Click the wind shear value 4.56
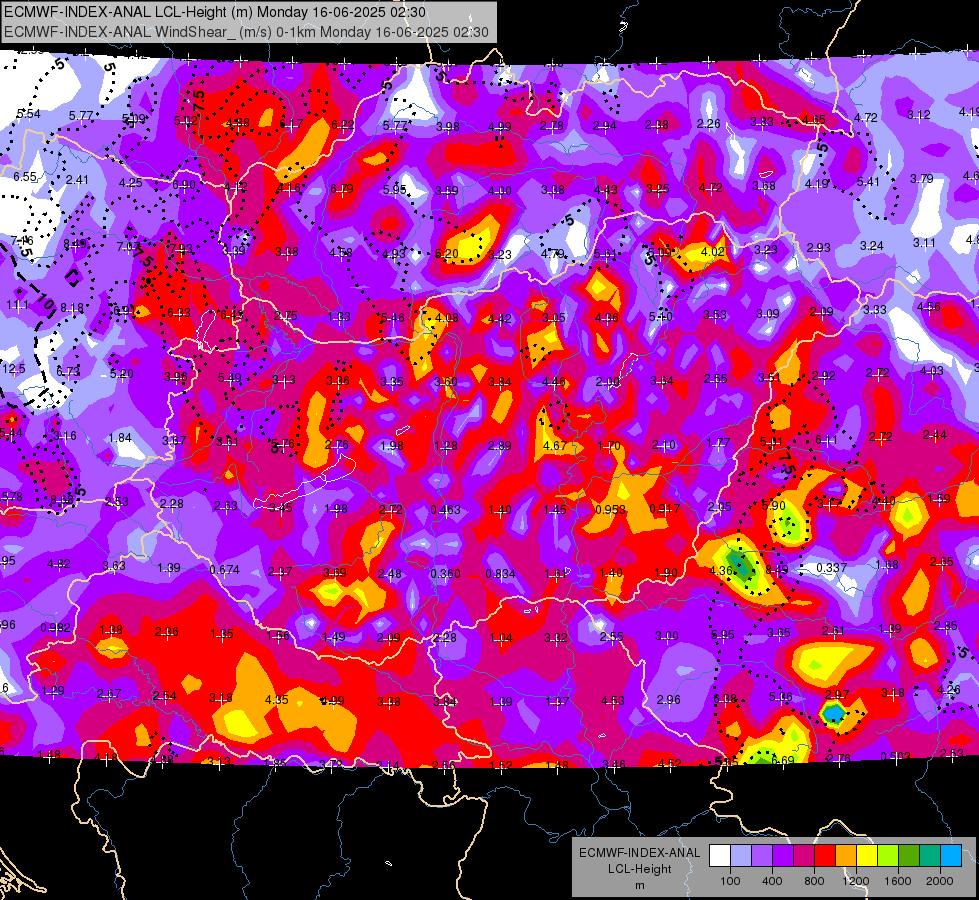The height and width of the screenshot is (900, 979). point(928,307)
